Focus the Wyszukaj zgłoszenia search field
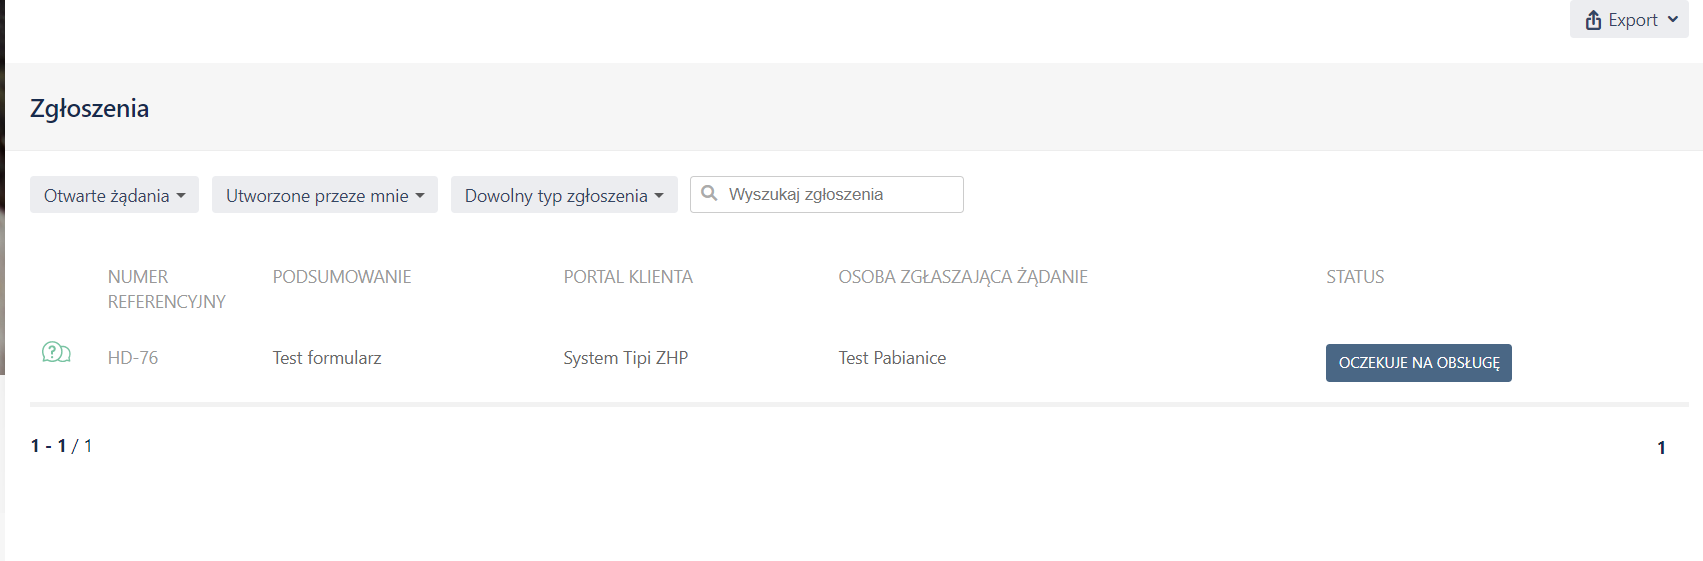1703x561 pixels. [x=840, y=194]
